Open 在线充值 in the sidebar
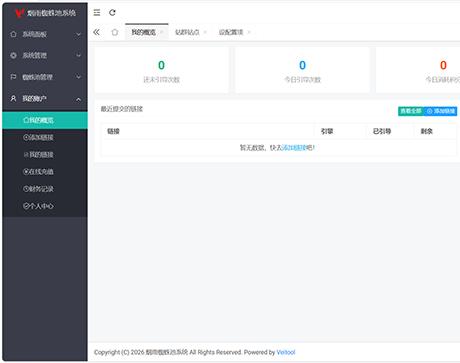Screen dimensions: 460x363 [x=45, y=172]
